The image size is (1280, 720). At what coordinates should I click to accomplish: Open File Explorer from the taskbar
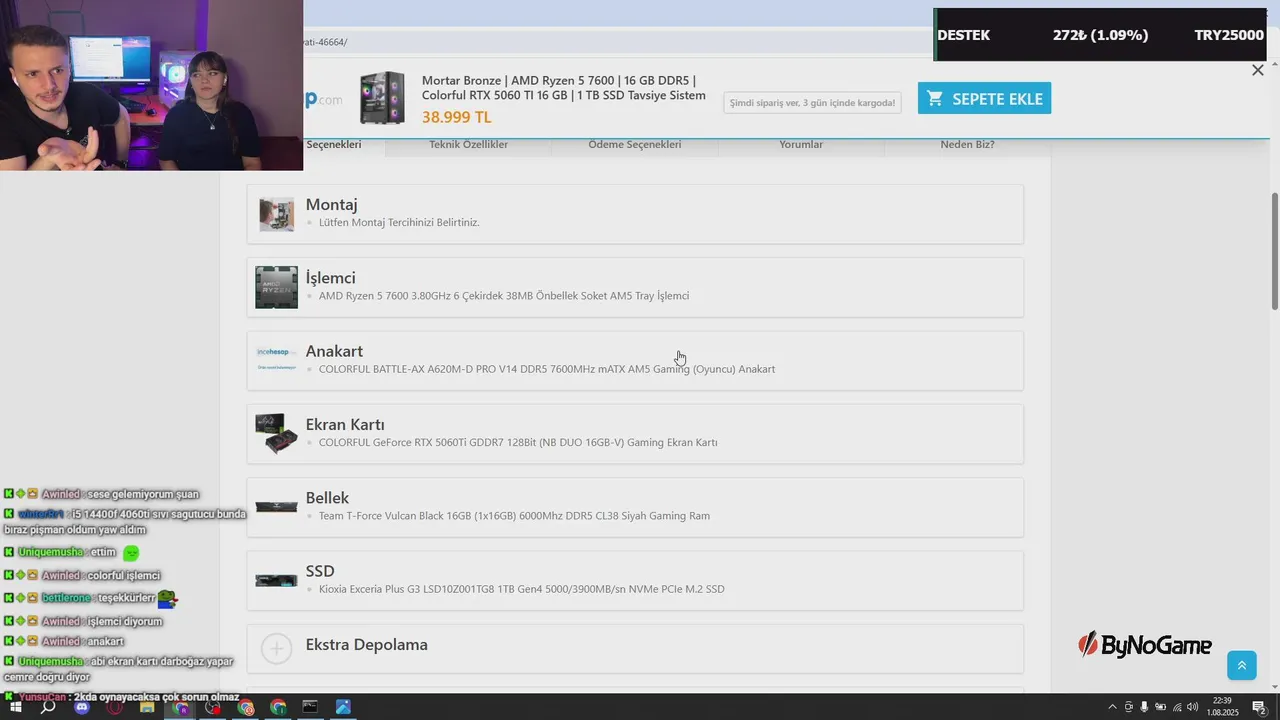click(x=147, y=707)
